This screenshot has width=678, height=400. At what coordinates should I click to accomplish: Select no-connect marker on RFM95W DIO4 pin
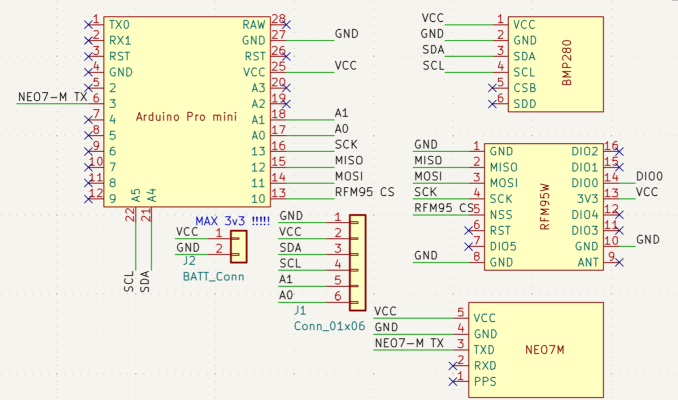619,214
